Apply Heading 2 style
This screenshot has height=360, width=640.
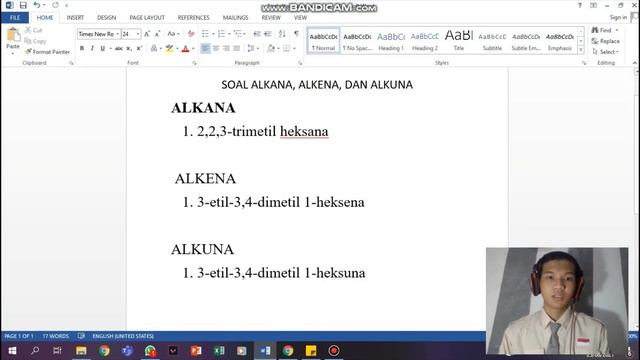(x=424, y=41)
